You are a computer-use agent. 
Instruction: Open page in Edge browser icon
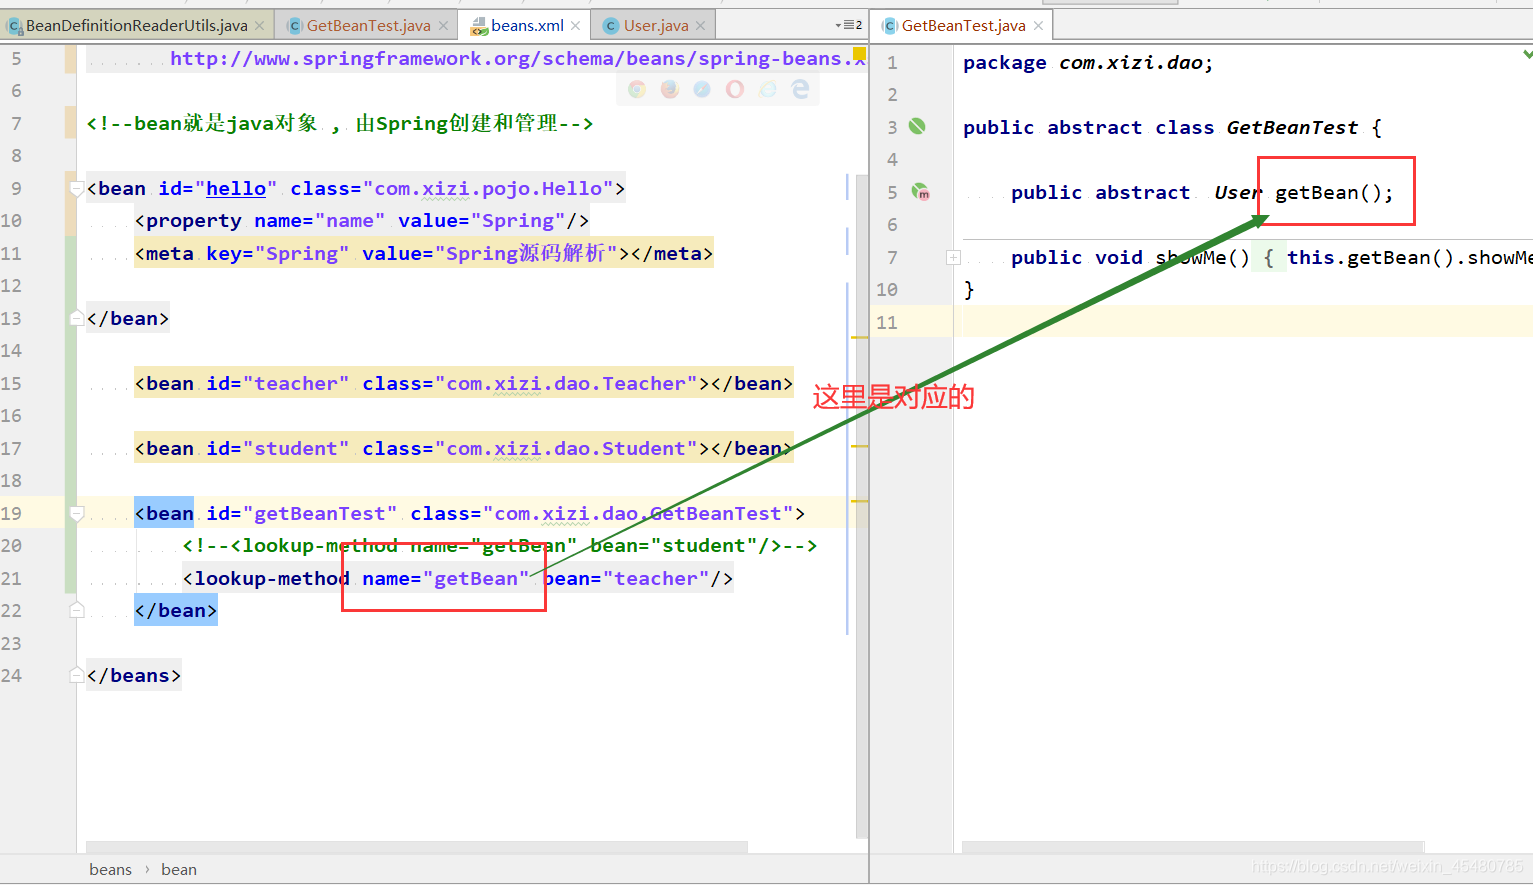point(800,90)
